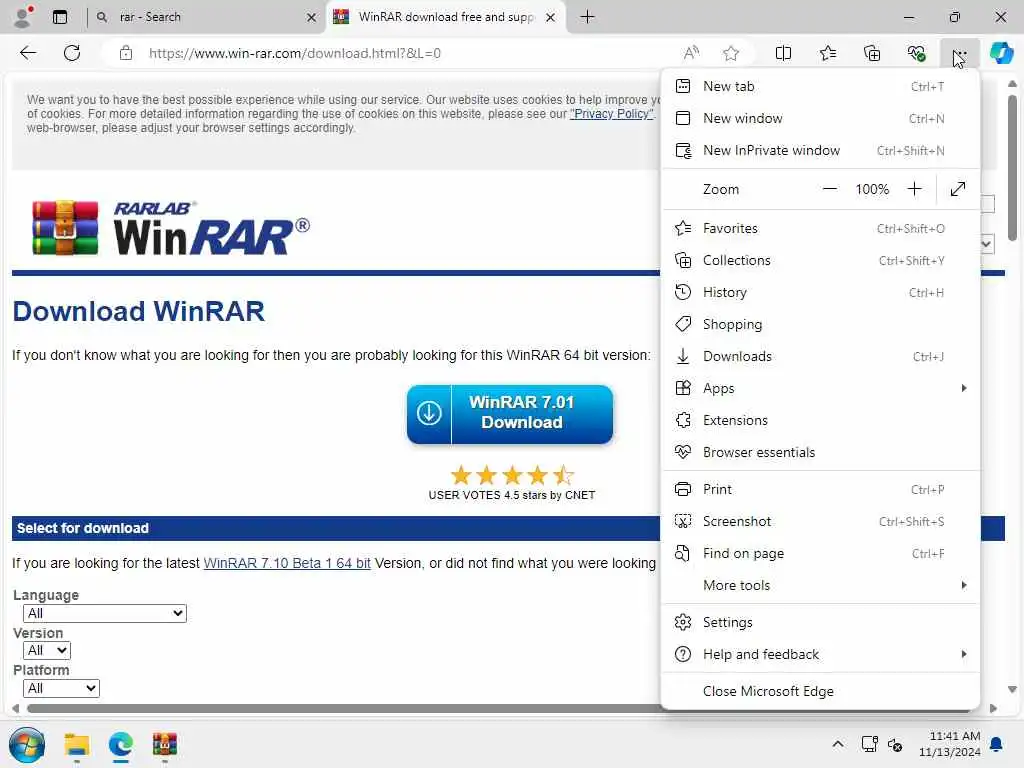
Task: Open Shopping menu entry
Action: tap(820, 325)
